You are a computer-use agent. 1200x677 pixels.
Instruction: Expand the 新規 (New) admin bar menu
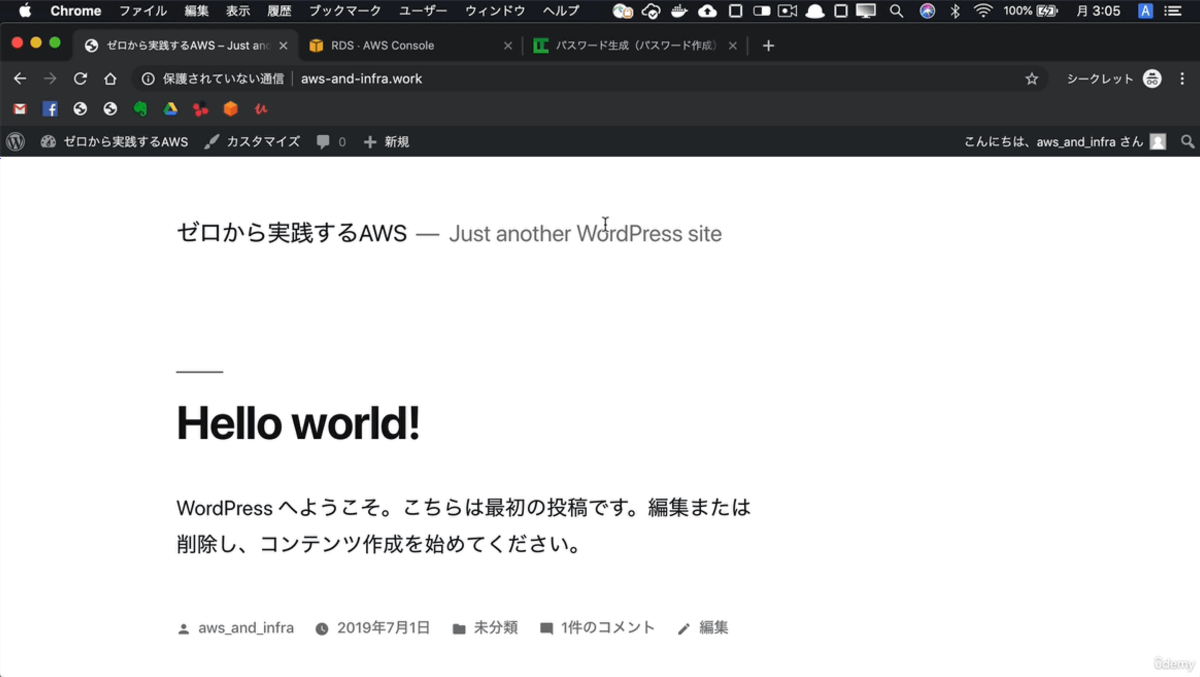tap(386, 142)
